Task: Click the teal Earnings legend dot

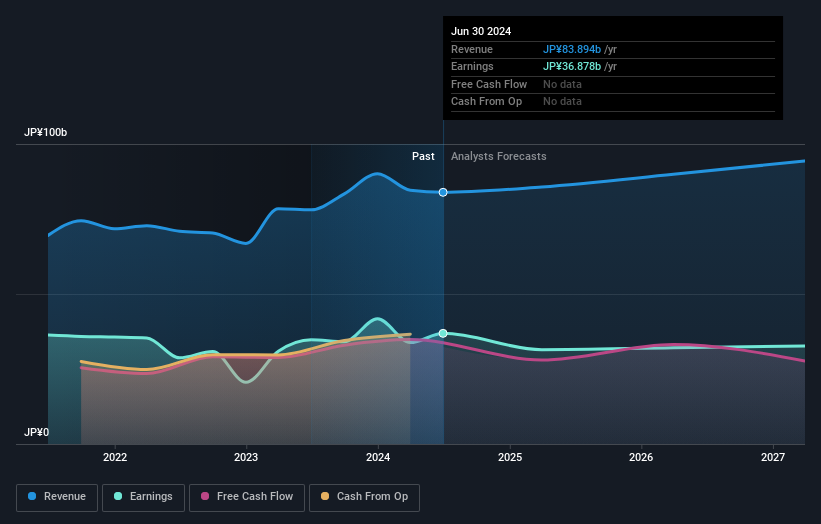Action: point(118,496)
